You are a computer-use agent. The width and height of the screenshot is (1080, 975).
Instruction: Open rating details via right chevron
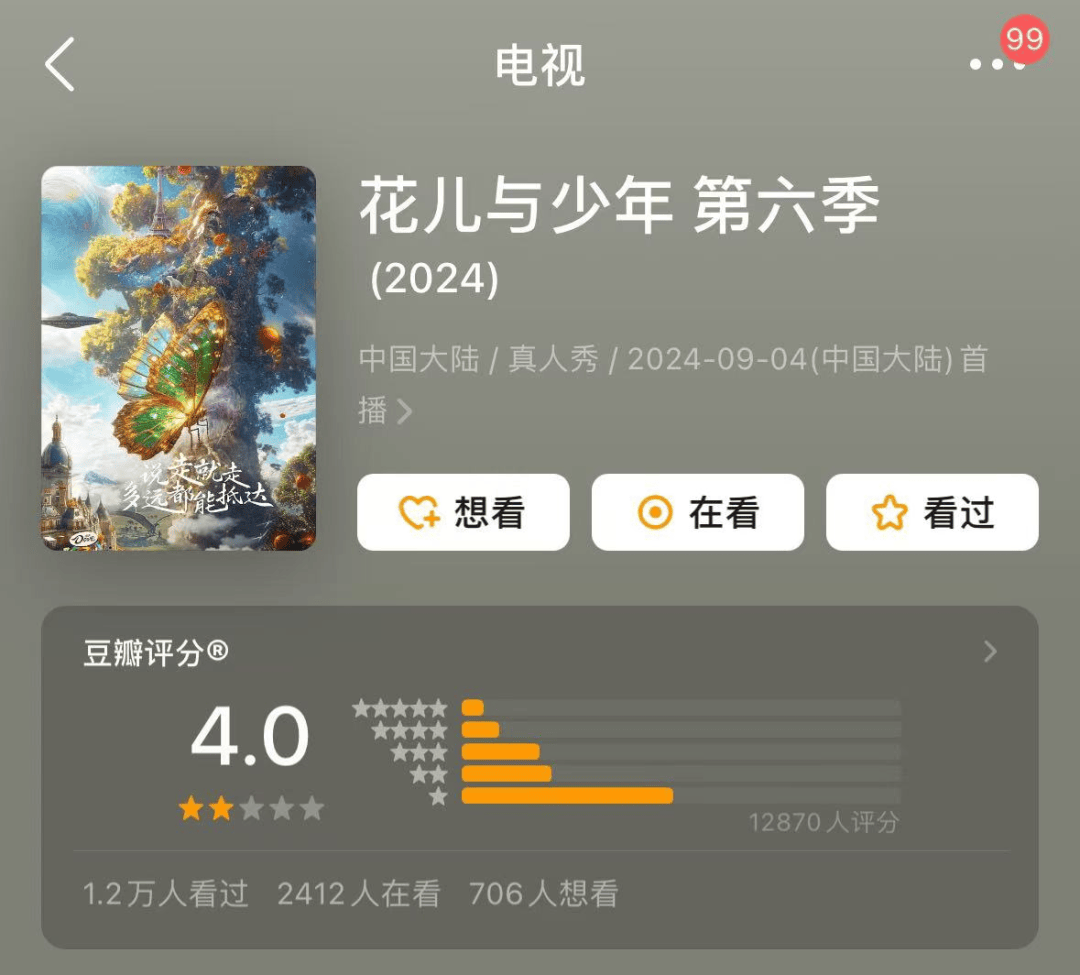990,651
